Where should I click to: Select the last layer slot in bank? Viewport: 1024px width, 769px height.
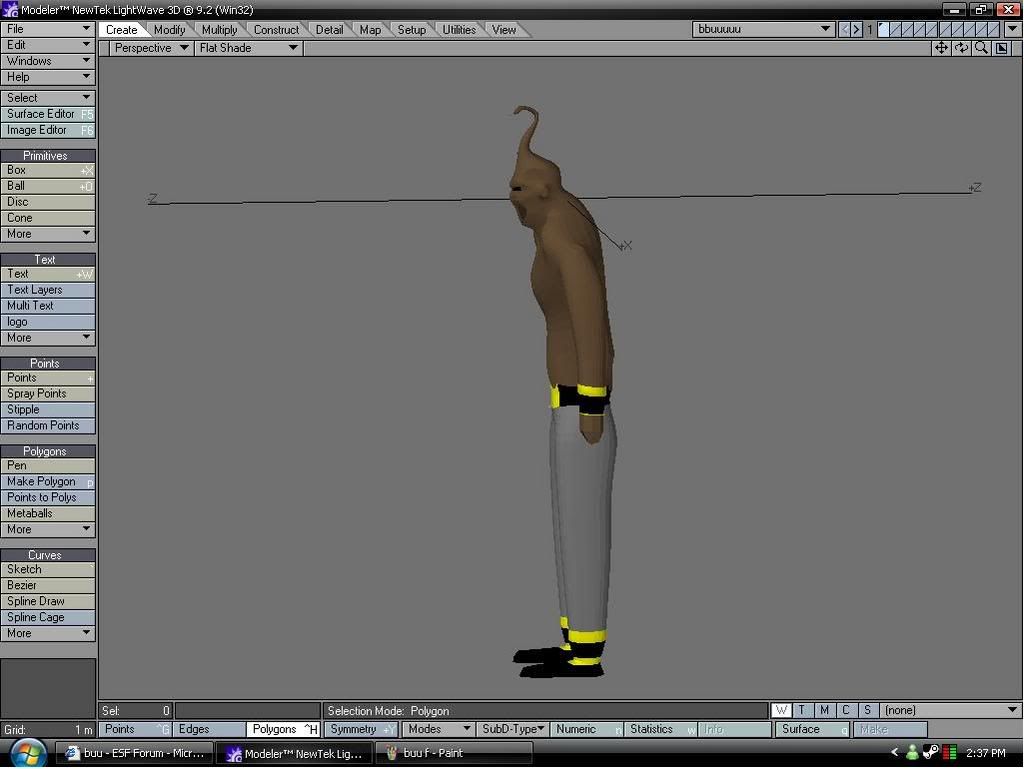(993, 29)
